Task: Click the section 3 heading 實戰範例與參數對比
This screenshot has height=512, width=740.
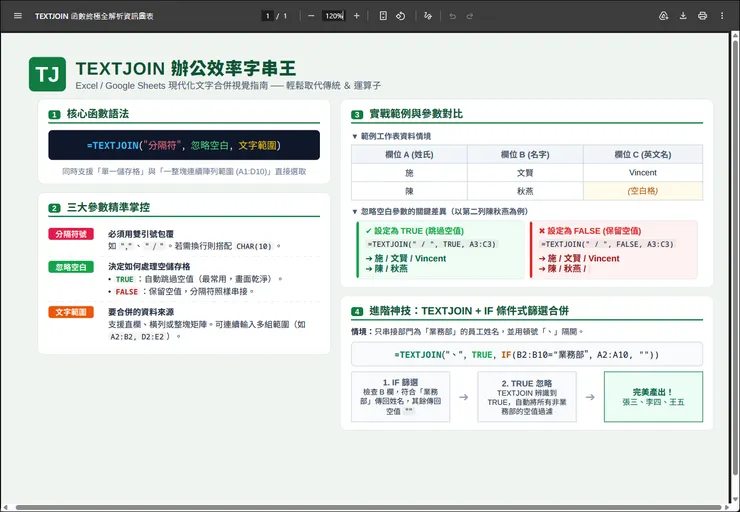Action: tap(416, 114)
